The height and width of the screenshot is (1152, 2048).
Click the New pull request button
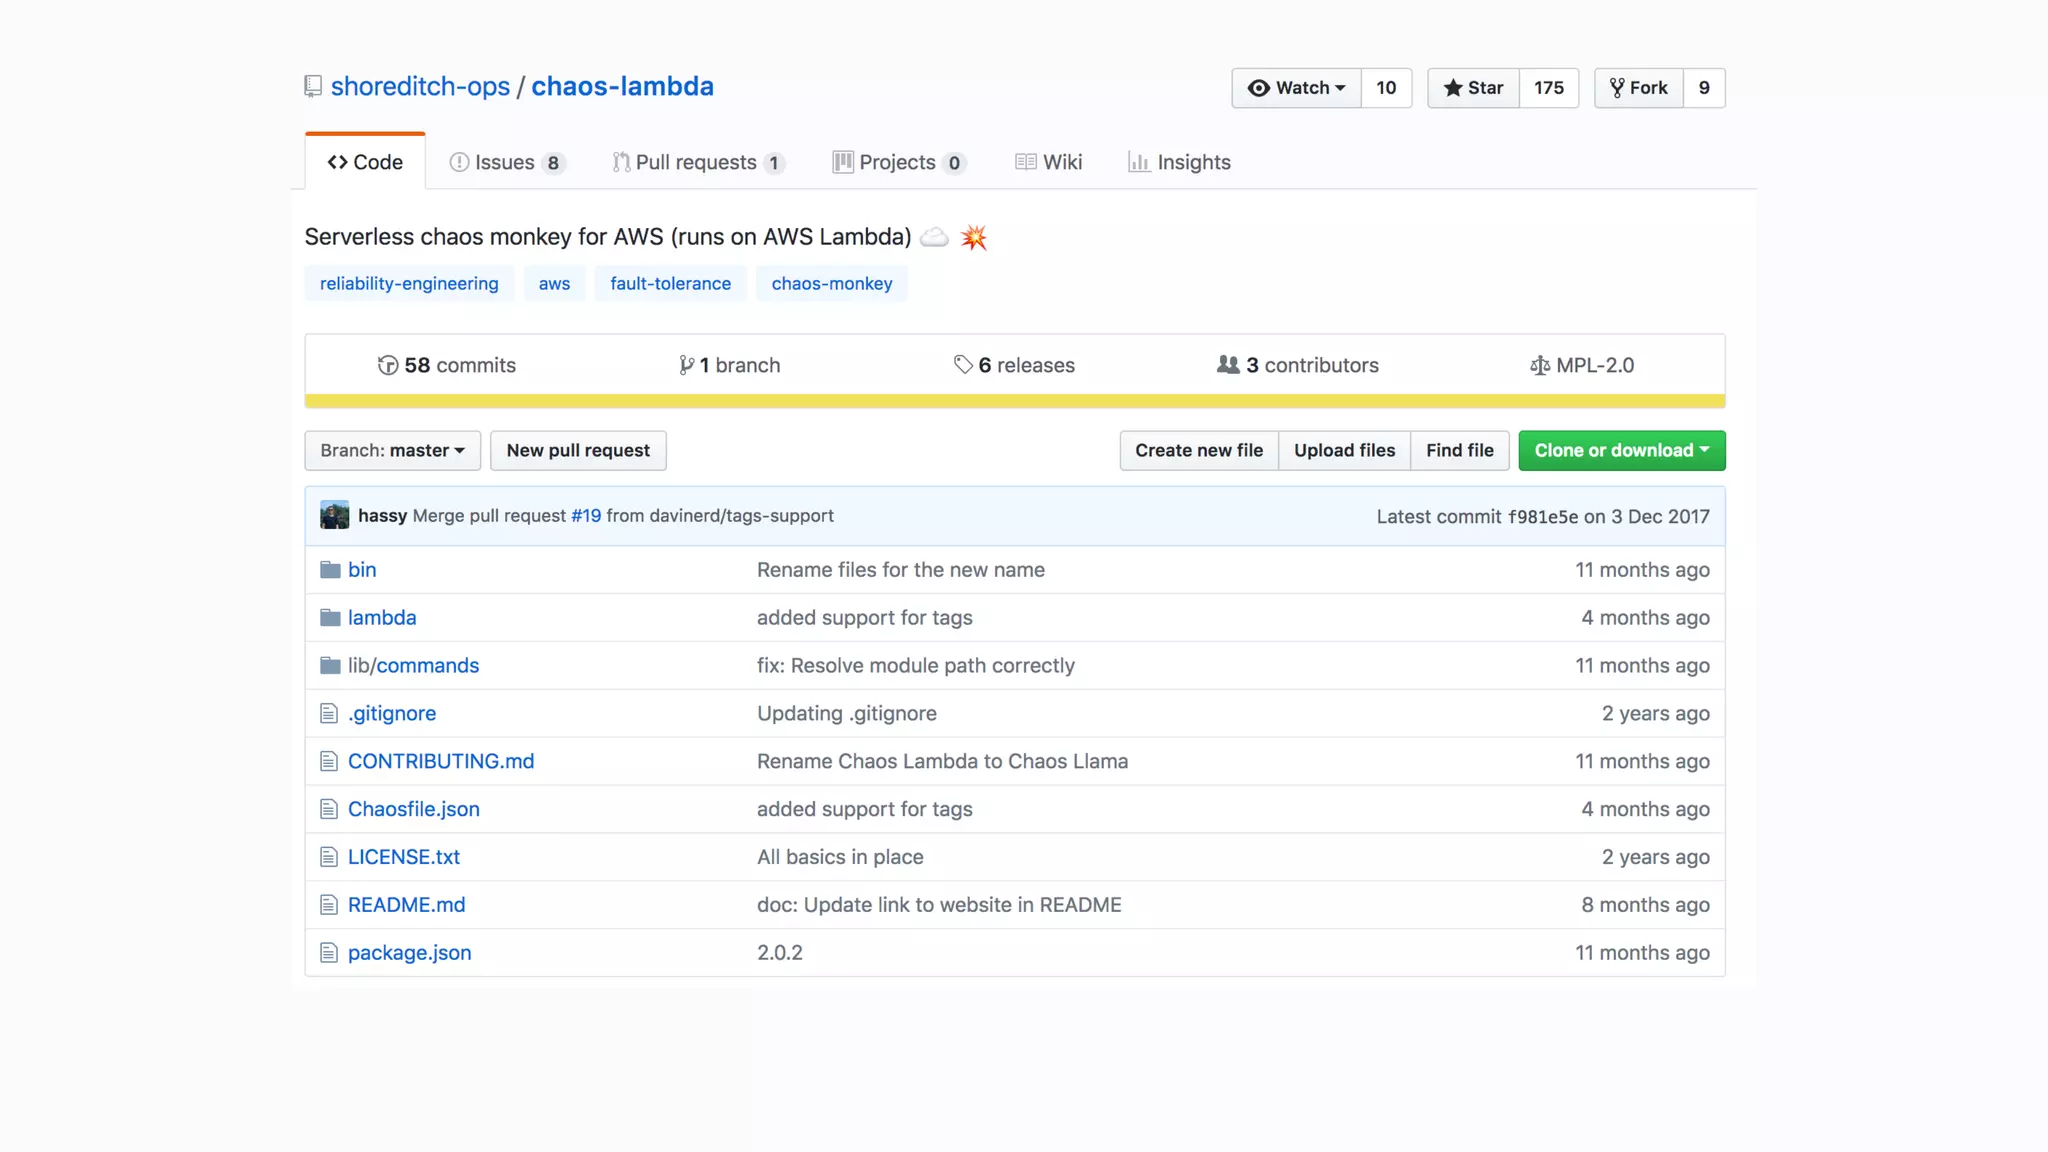[x=578, y=451]
